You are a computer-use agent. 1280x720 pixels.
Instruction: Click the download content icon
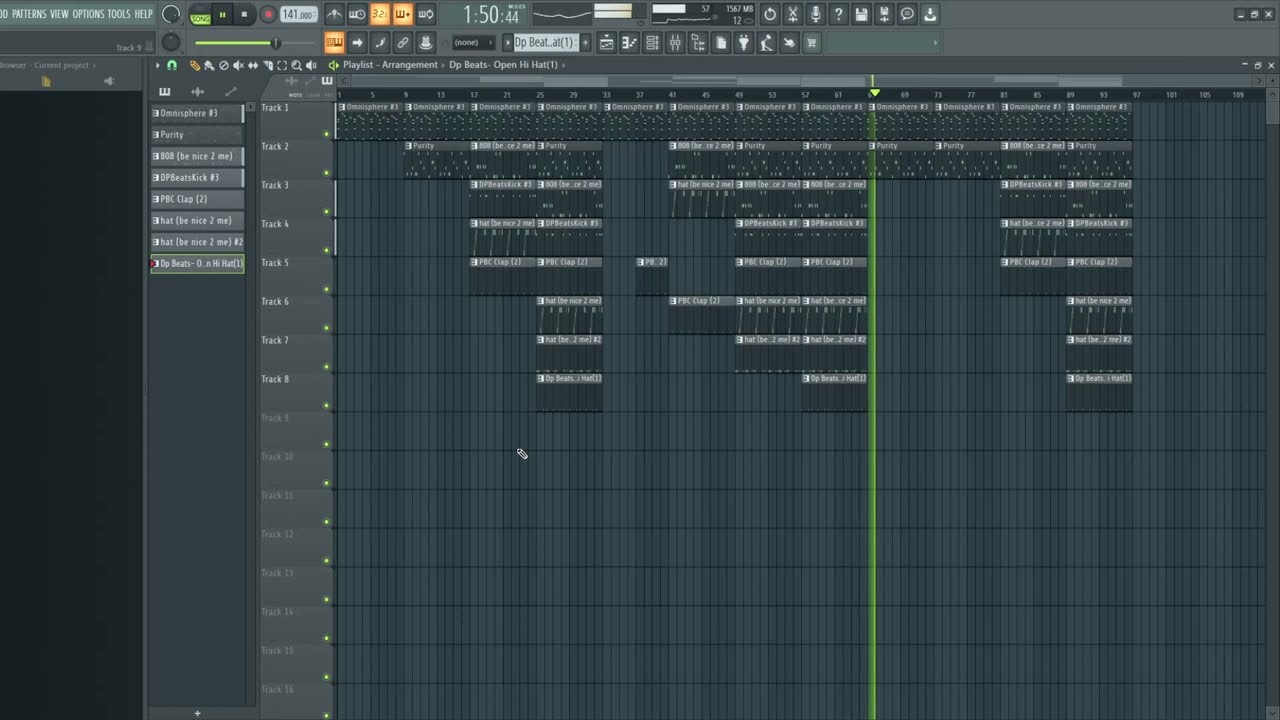[x=931, y=14]
